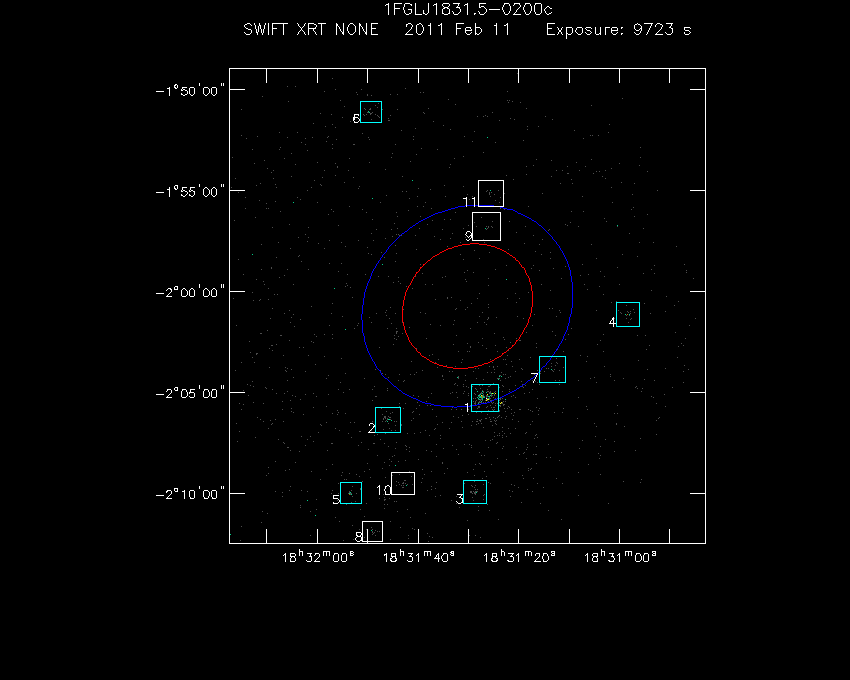Click right ascension label 18h31m40s
This screenshot has height=680, width=850.
pos(418,556)
